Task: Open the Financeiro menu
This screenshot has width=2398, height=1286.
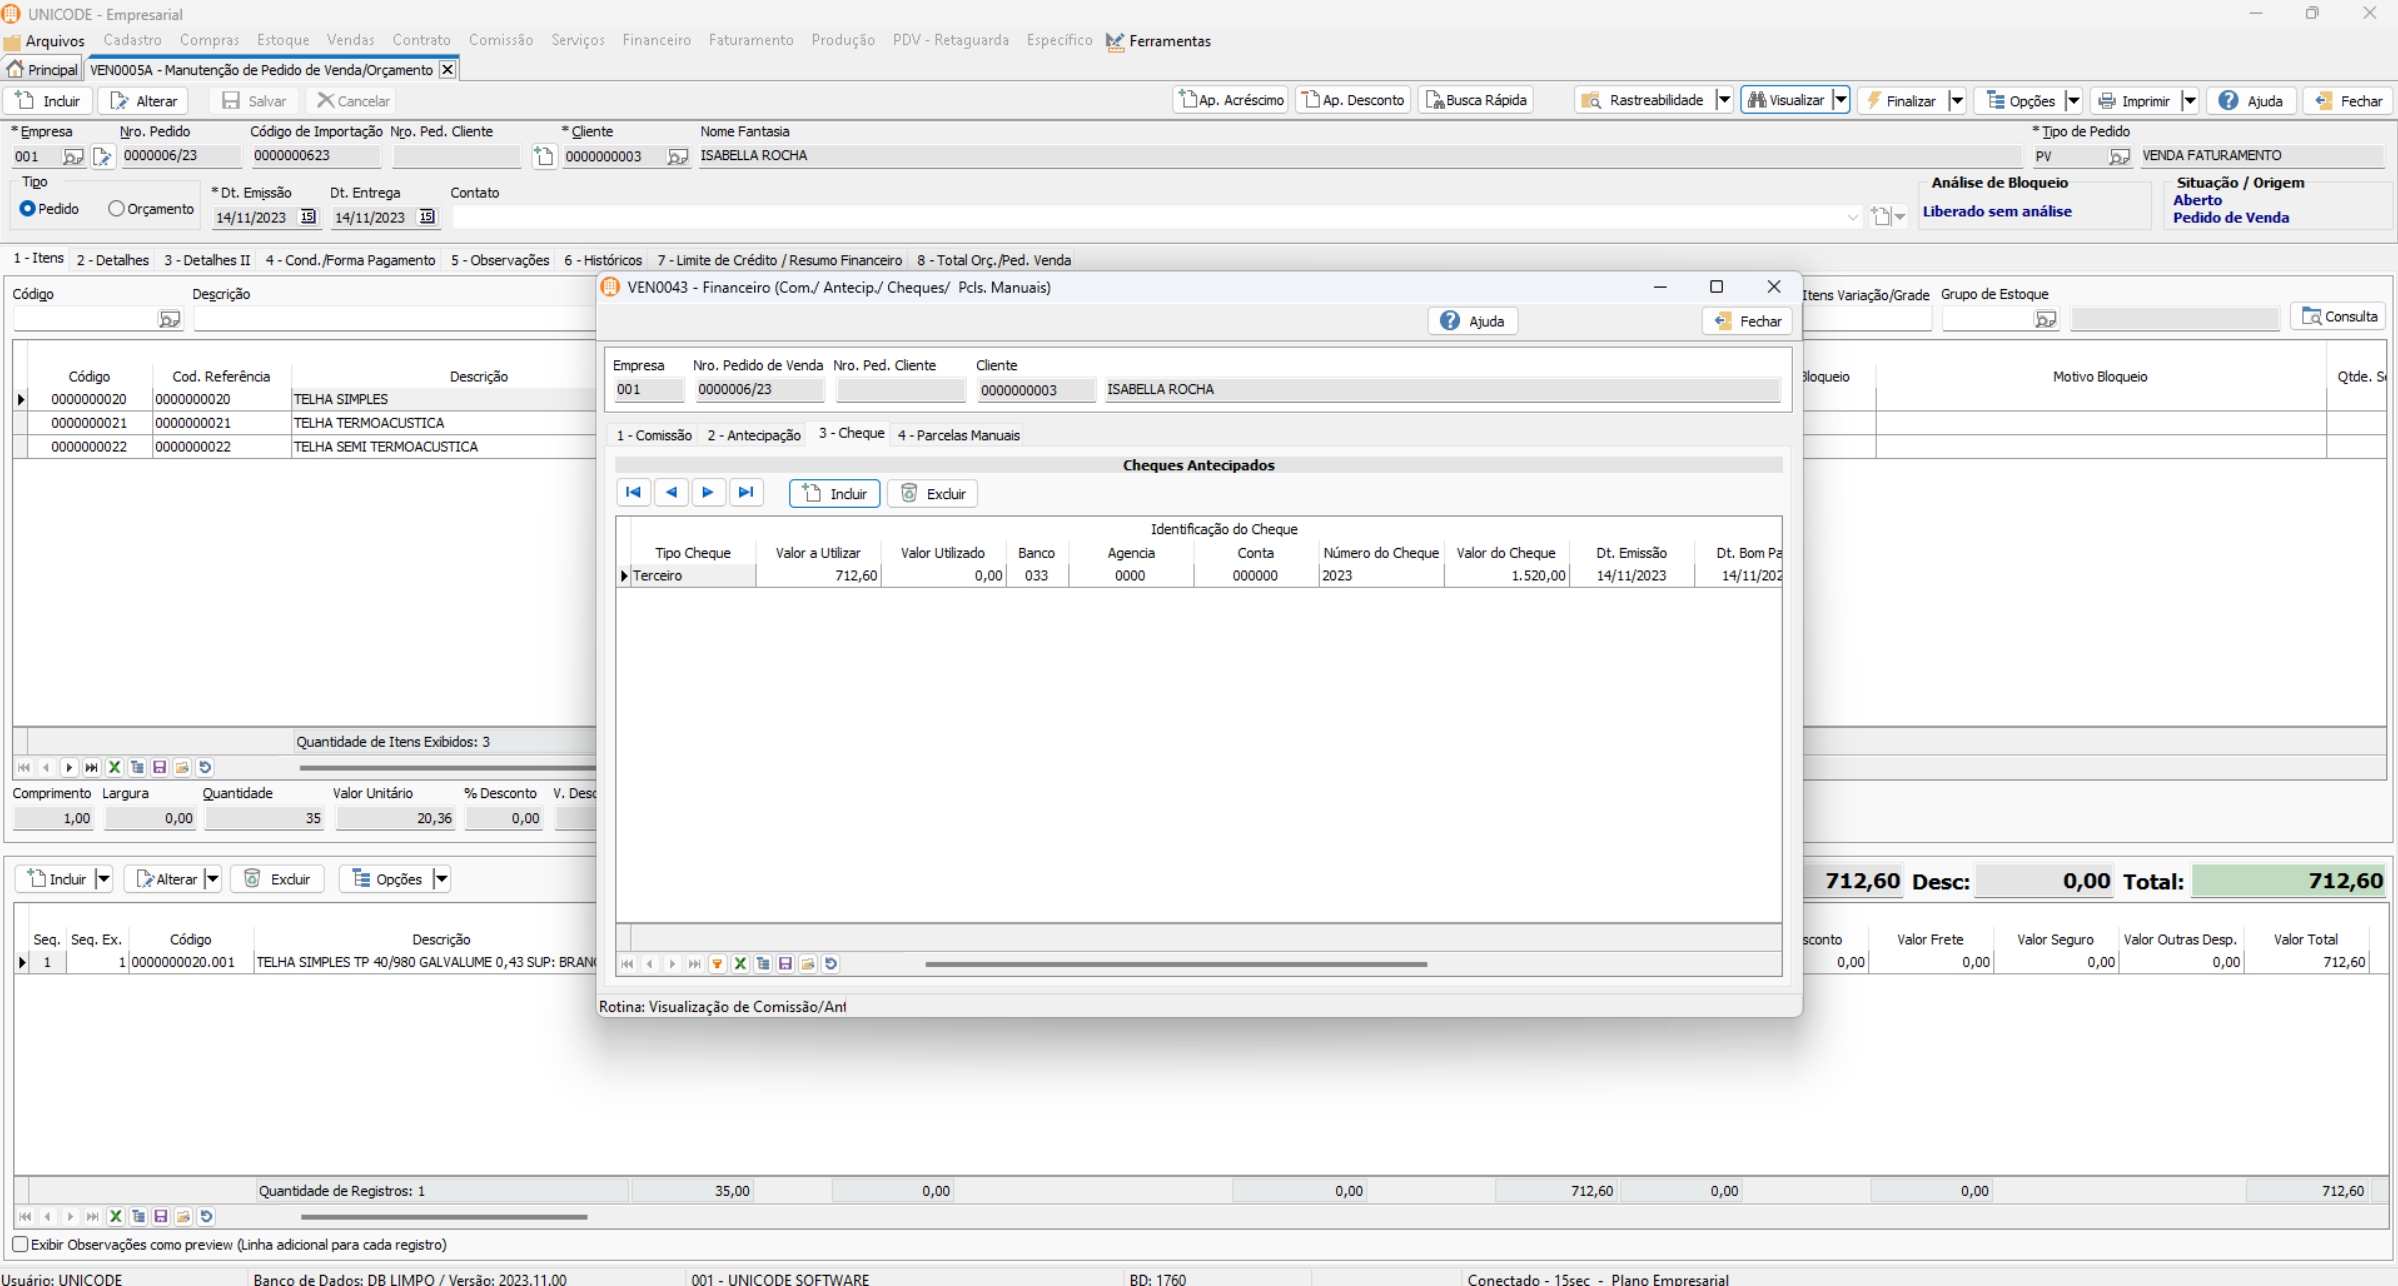Action: click(656, 40)
